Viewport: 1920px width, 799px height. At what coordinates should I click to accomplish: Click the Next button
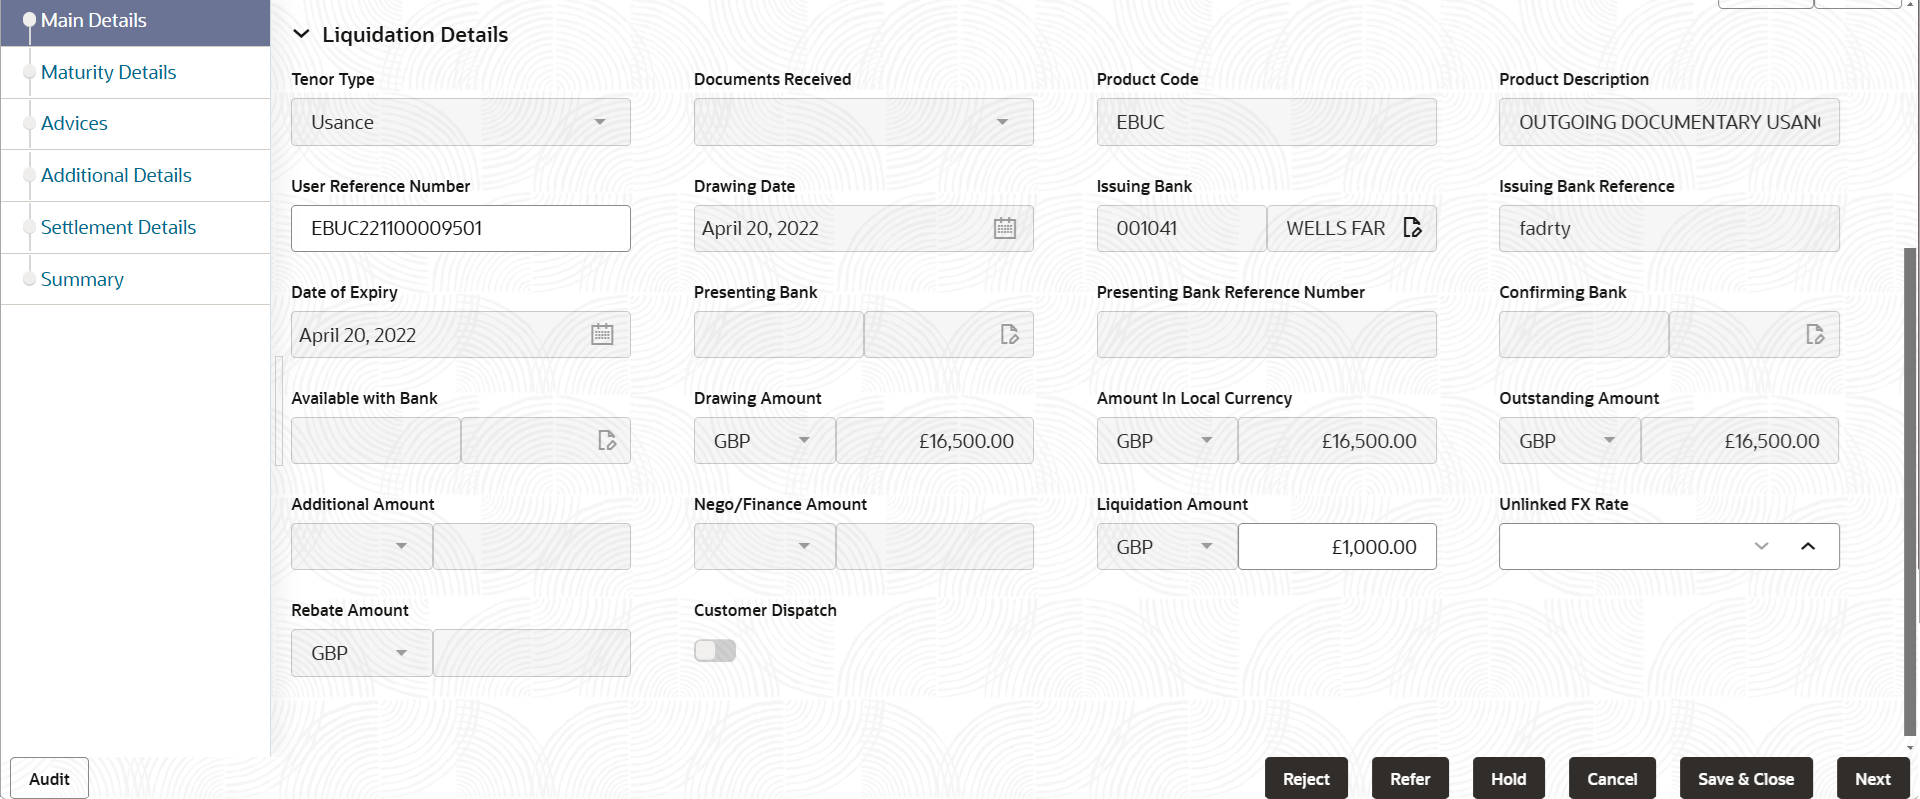(1873, 778)
